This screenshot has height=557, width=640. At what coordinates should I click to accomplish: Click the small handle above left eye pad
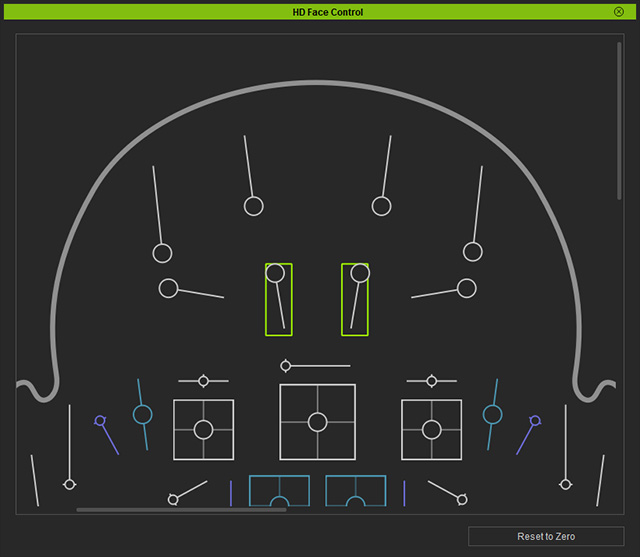click(x=203, y=381)
